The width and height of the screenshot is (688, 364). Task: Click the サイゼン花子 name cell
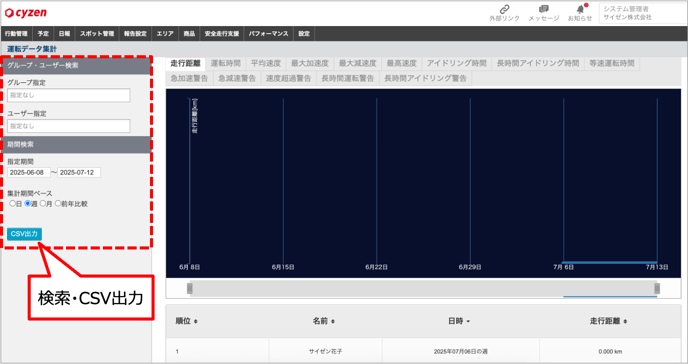325,351
